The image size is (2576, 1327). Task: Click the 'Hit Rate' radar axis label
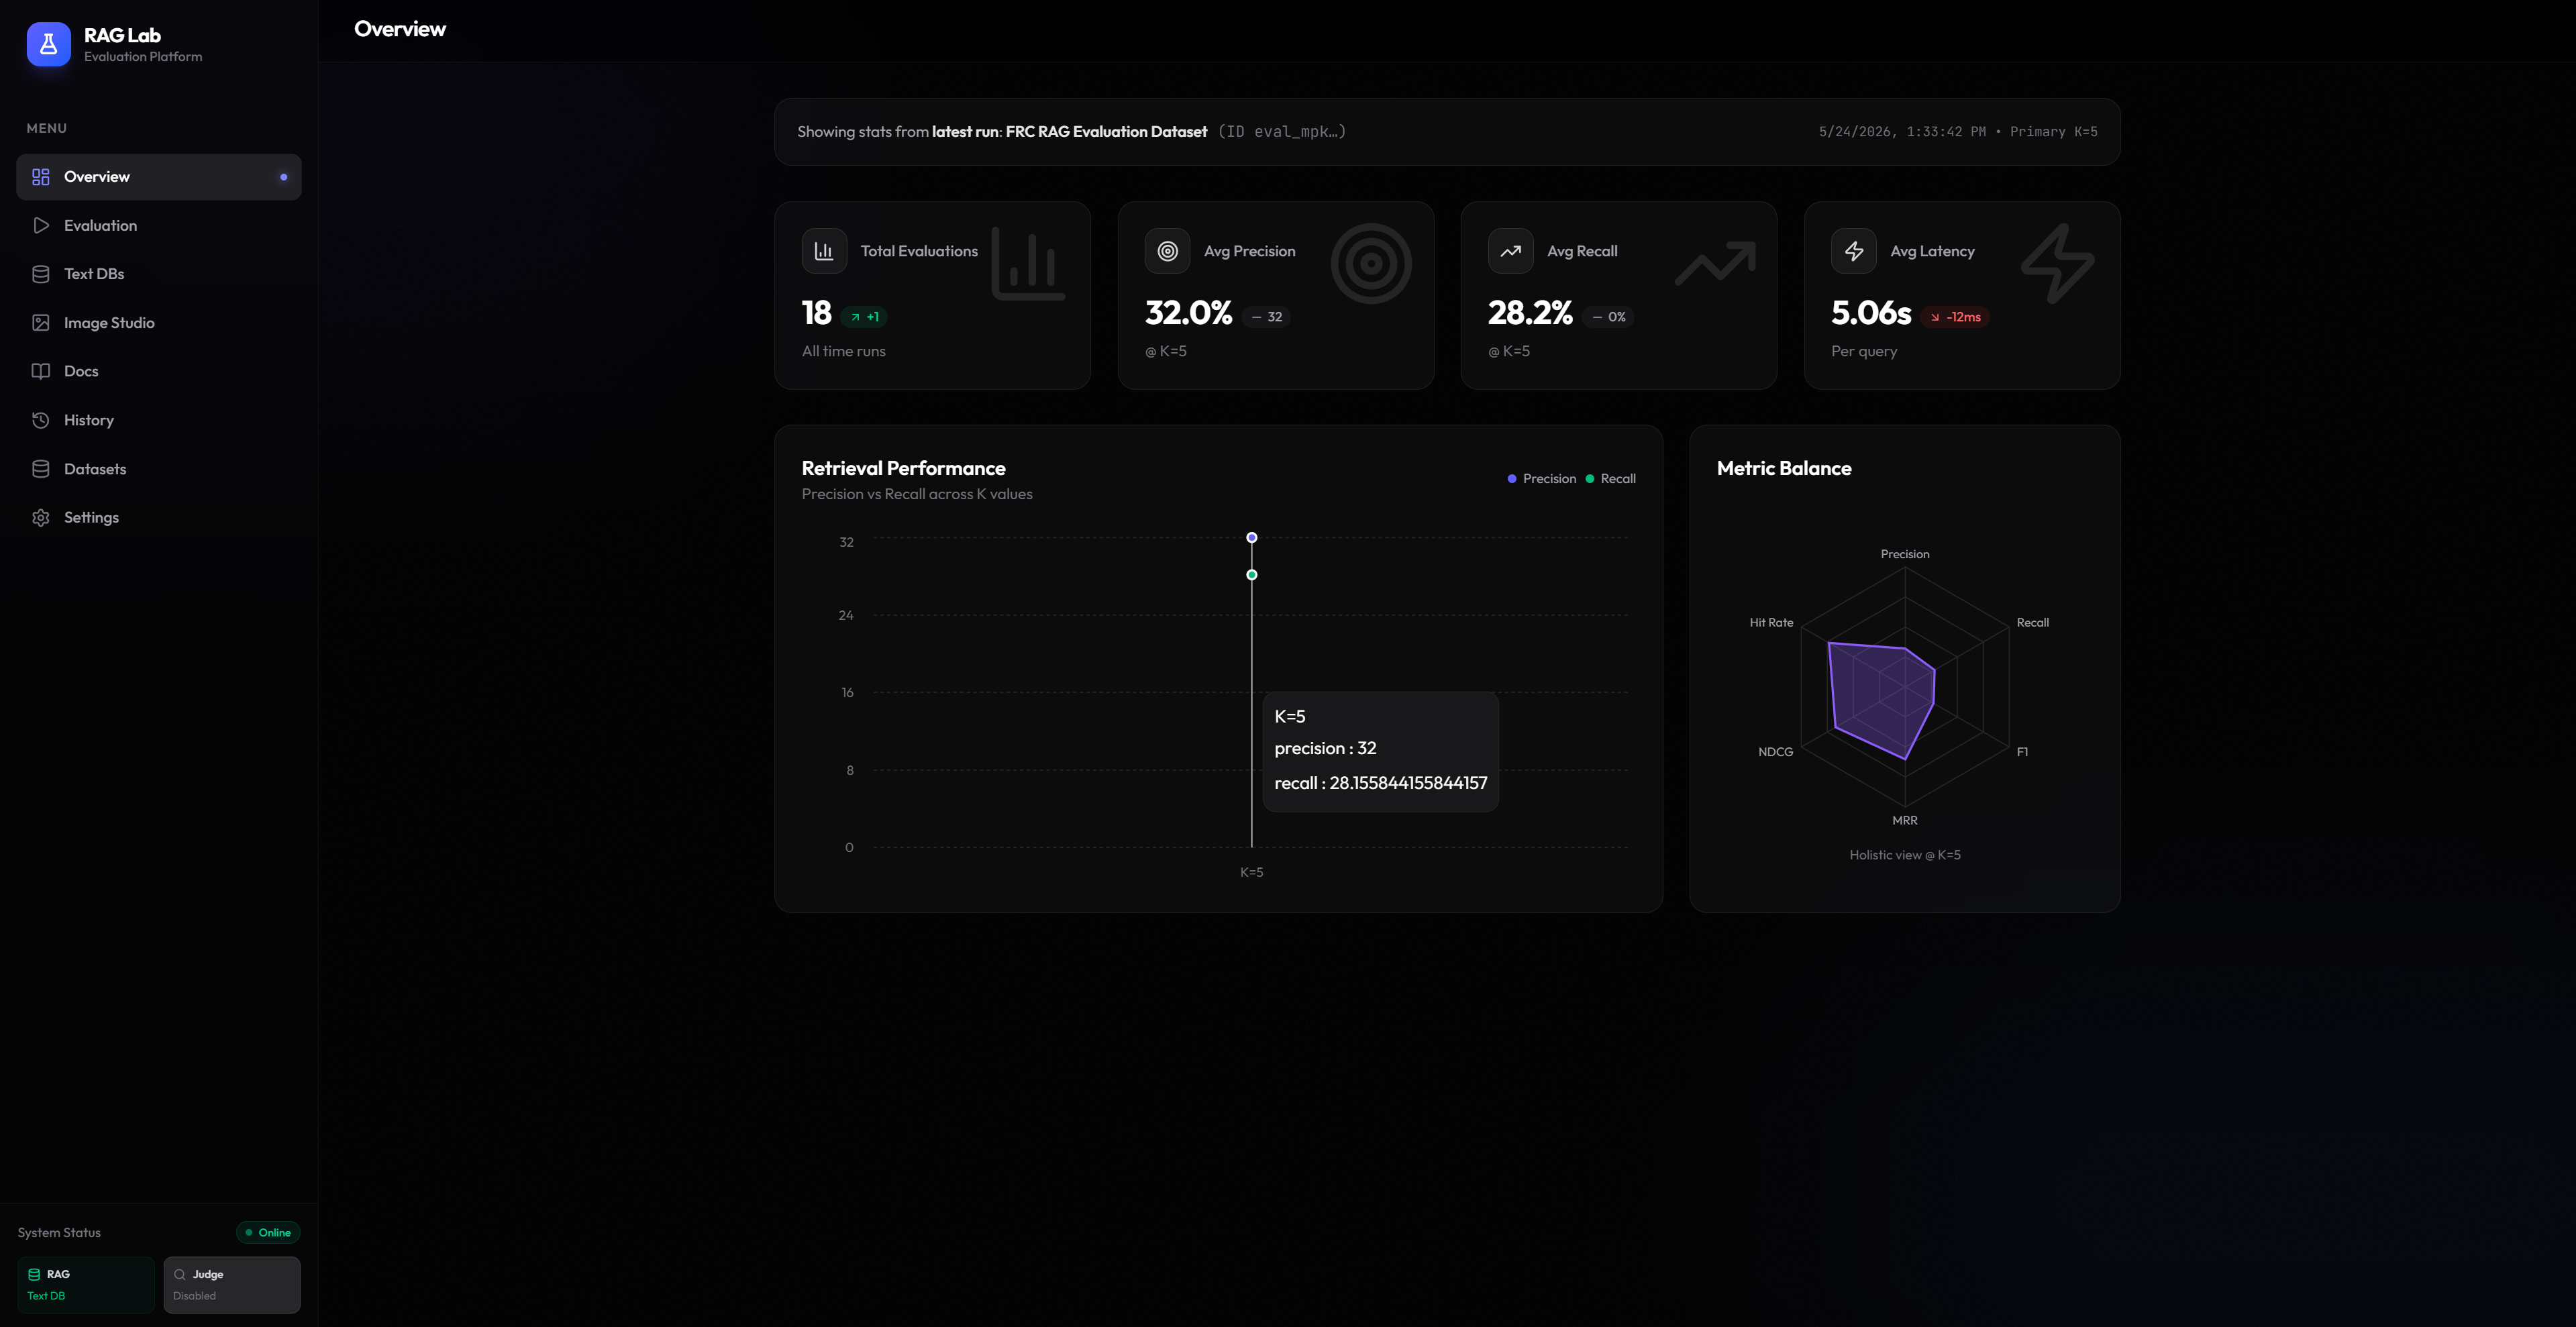[x=1771, y=622]
